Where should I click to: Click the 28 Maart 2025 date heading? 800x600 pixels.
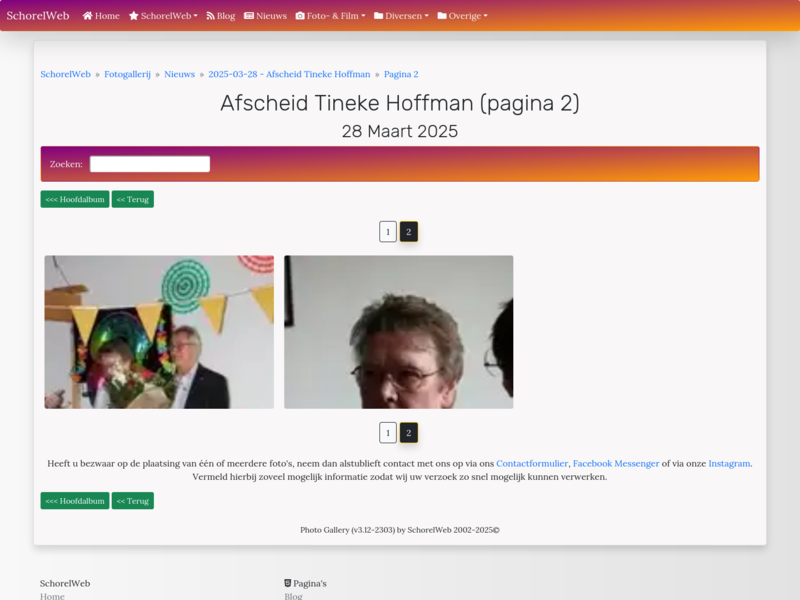400,131
